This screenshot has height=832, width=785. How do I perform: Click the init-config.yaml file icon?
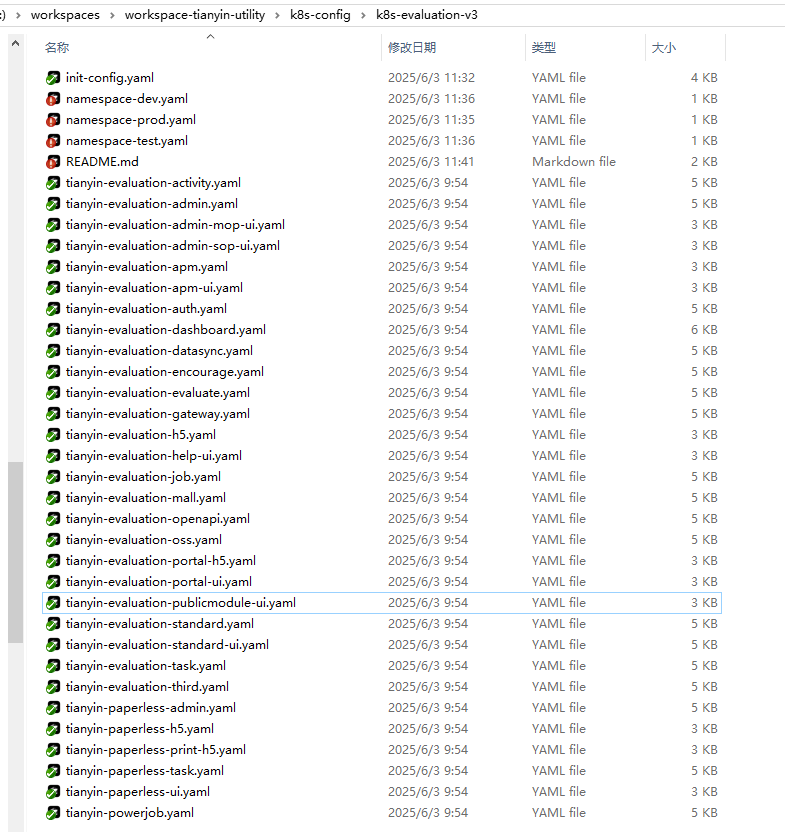tap(53, 78)
